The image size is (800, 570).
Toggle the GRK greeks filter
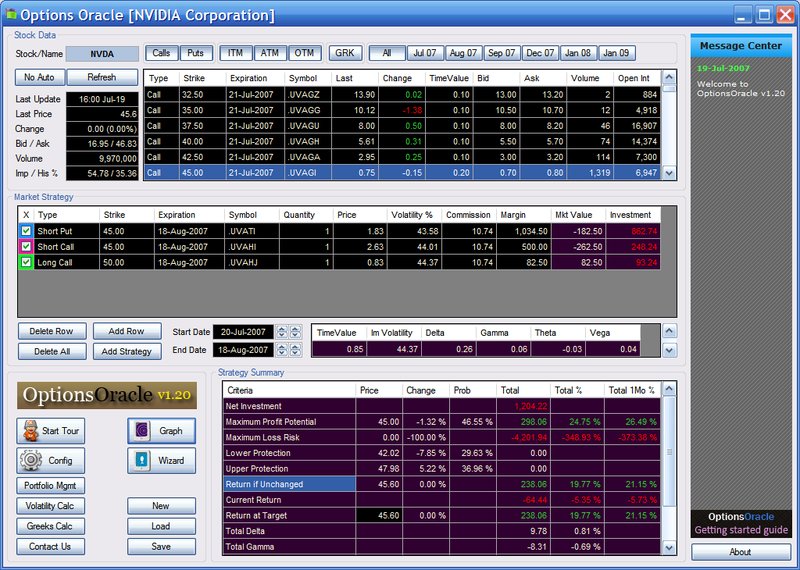345,53
